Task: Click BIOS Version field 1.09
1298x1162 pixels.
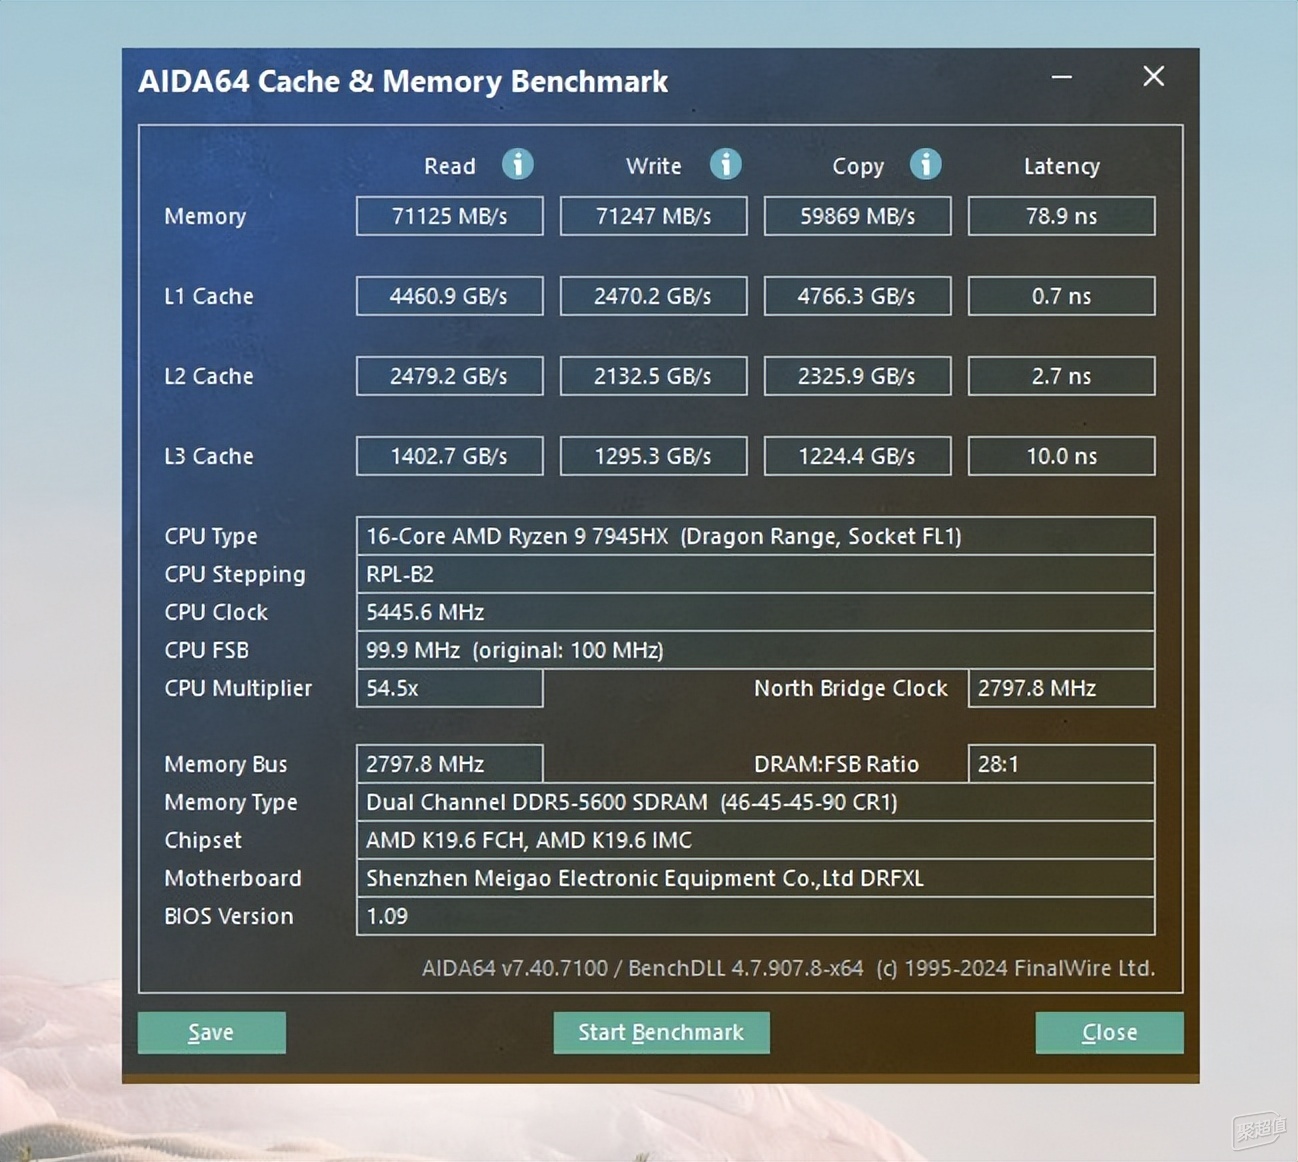Action: click(x=756, y=916)
